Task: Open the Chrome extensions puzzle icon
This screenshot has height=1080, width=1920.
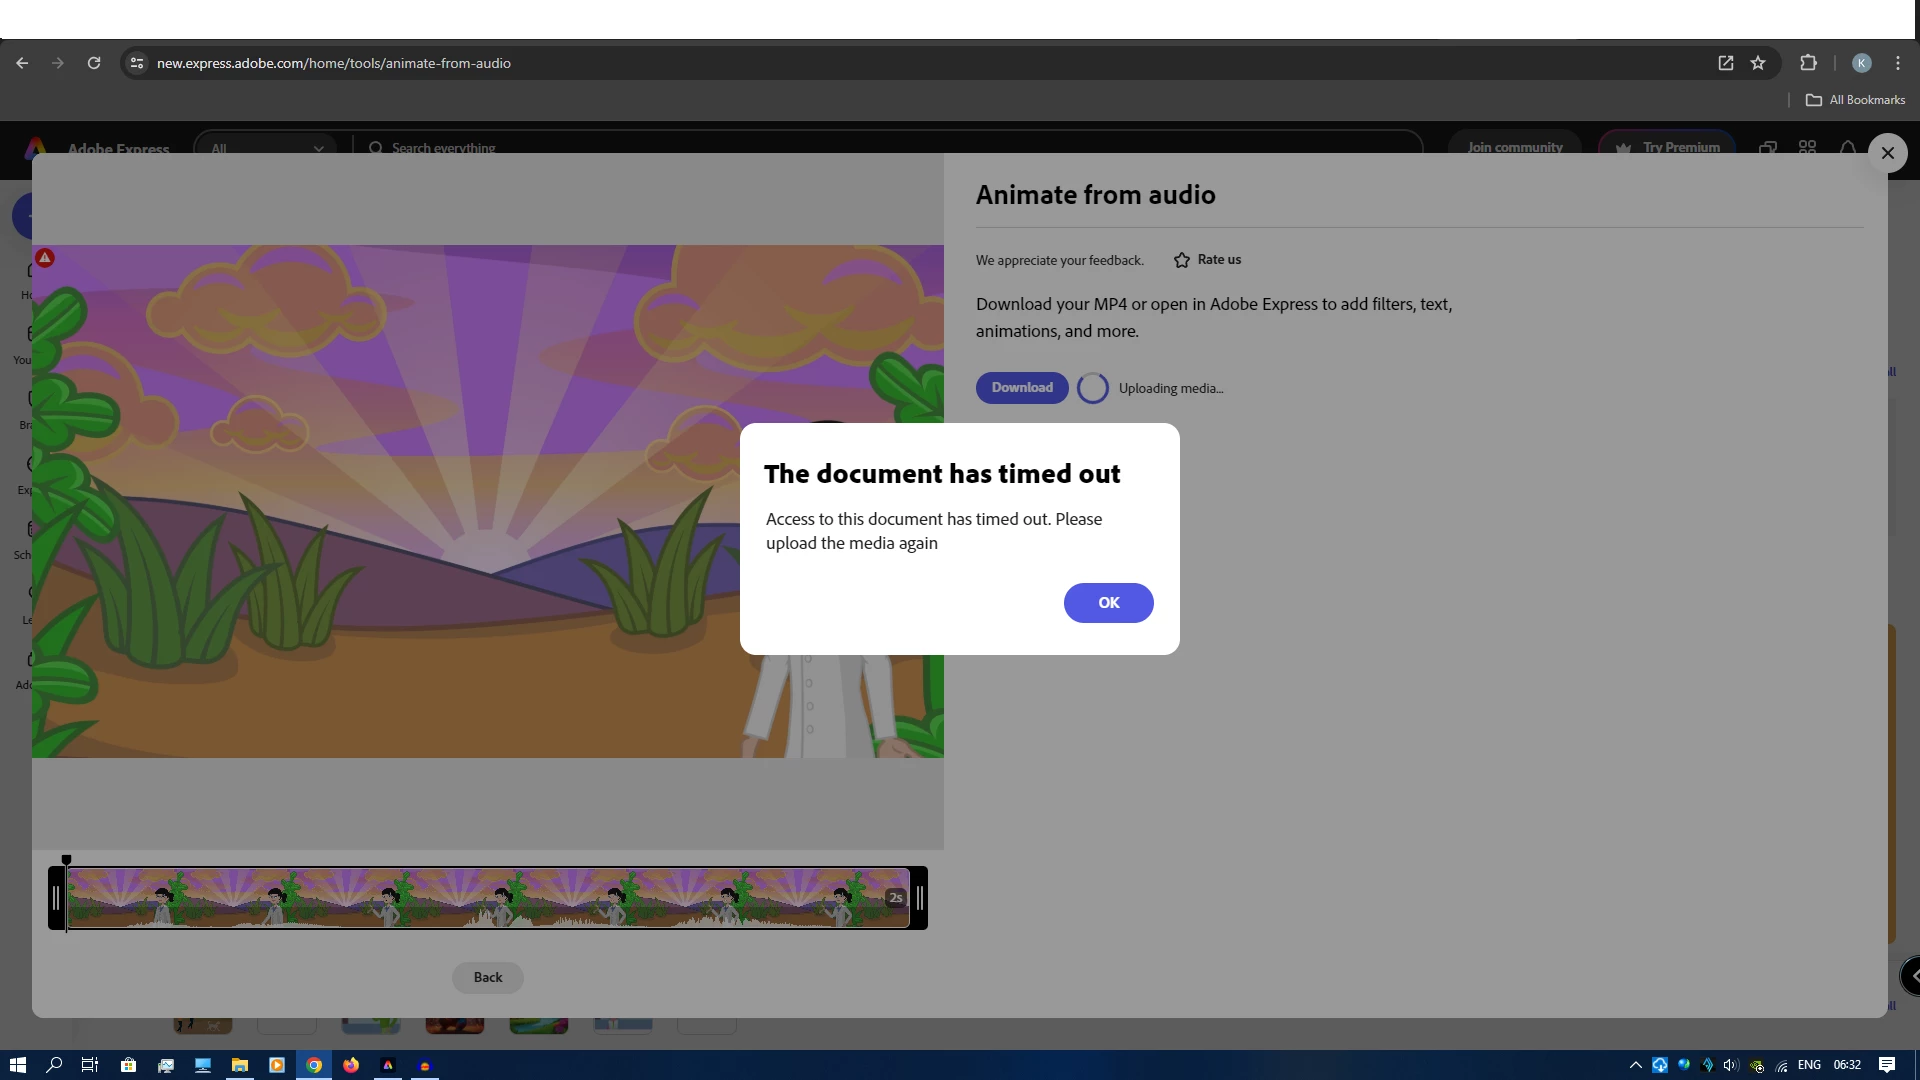Action: pos(1808,63)
